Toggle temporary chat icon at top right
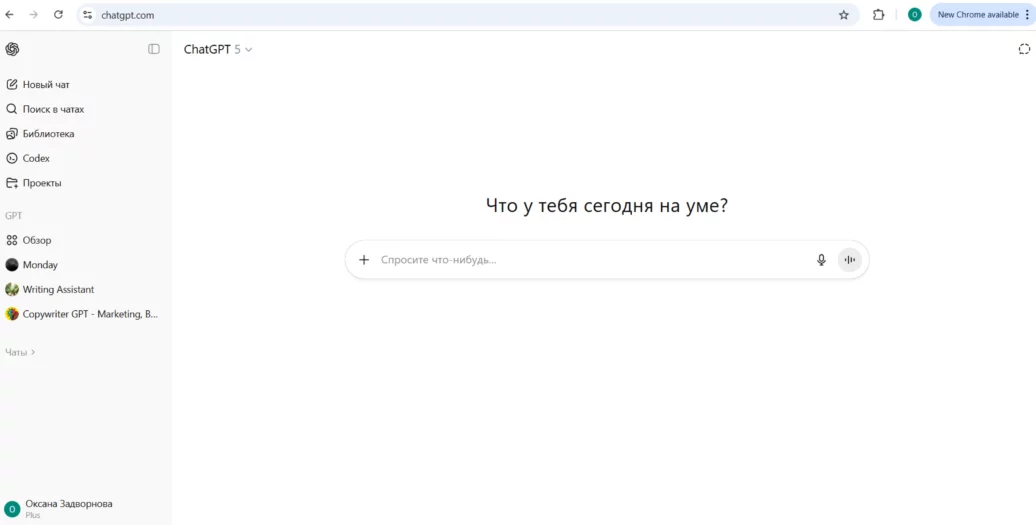Viewport: 1036px width, 525px height. click(1024, 49)
